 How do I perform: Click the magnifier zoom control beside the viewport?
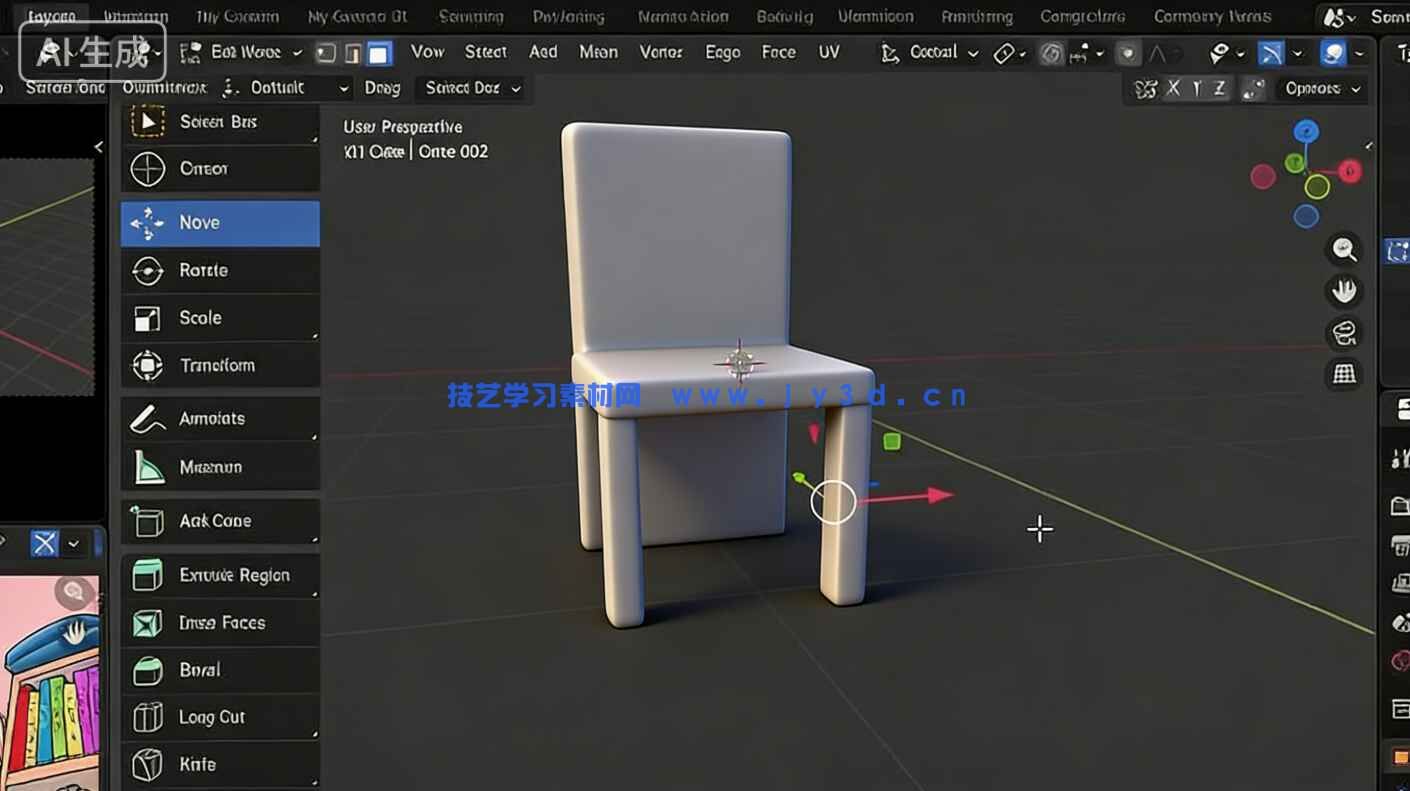(1344, 250)
